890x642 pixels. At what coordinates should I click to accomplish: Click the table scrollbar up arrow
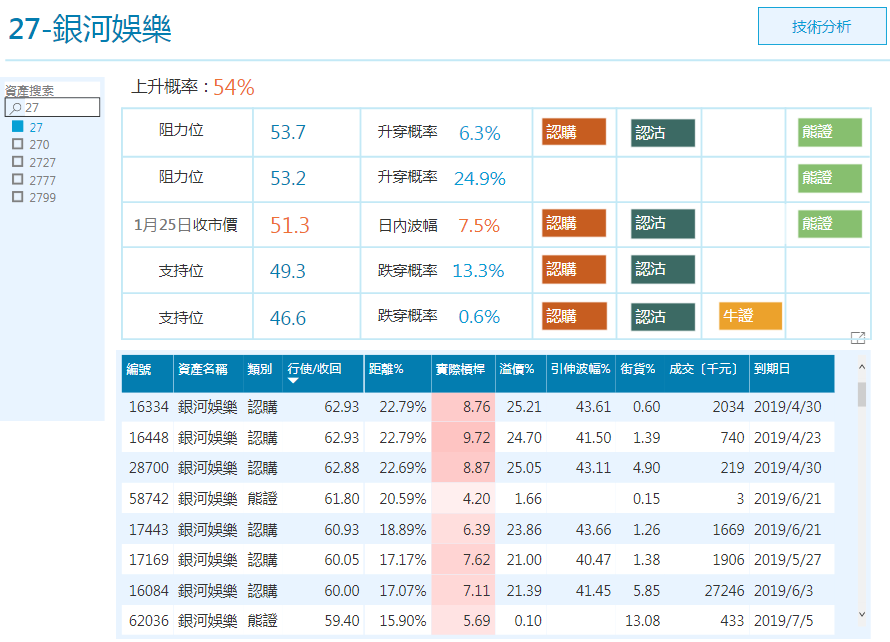point(862,367)
